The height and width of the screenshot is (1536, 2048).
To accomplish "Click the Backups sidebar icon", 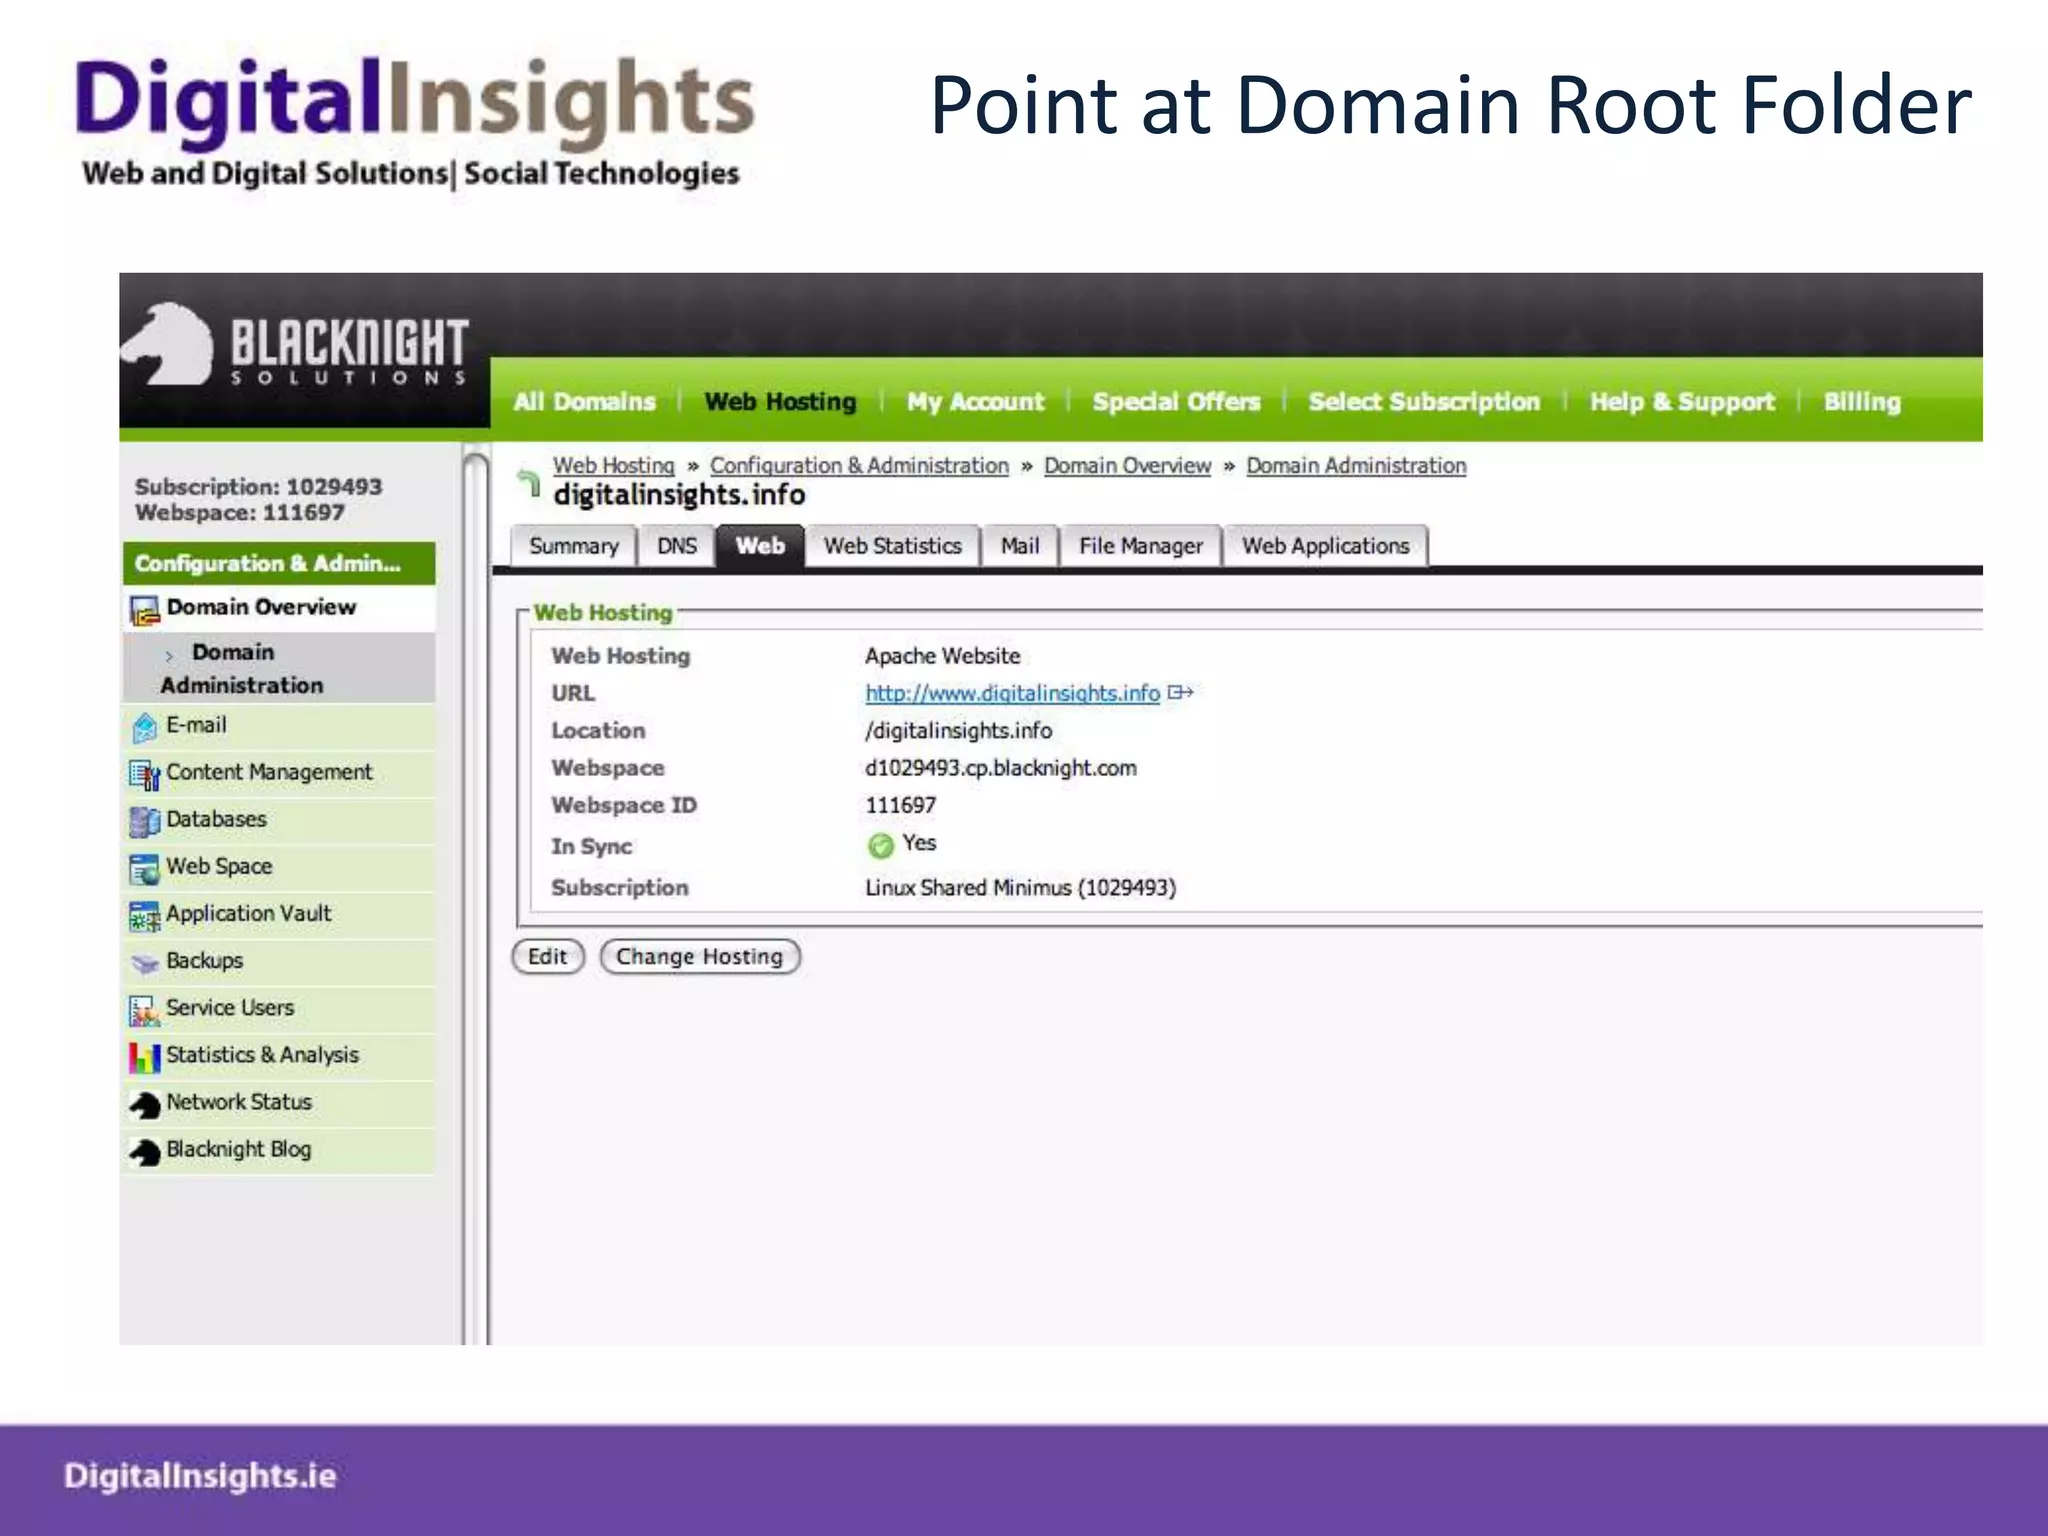I will (x=144, y=962).
